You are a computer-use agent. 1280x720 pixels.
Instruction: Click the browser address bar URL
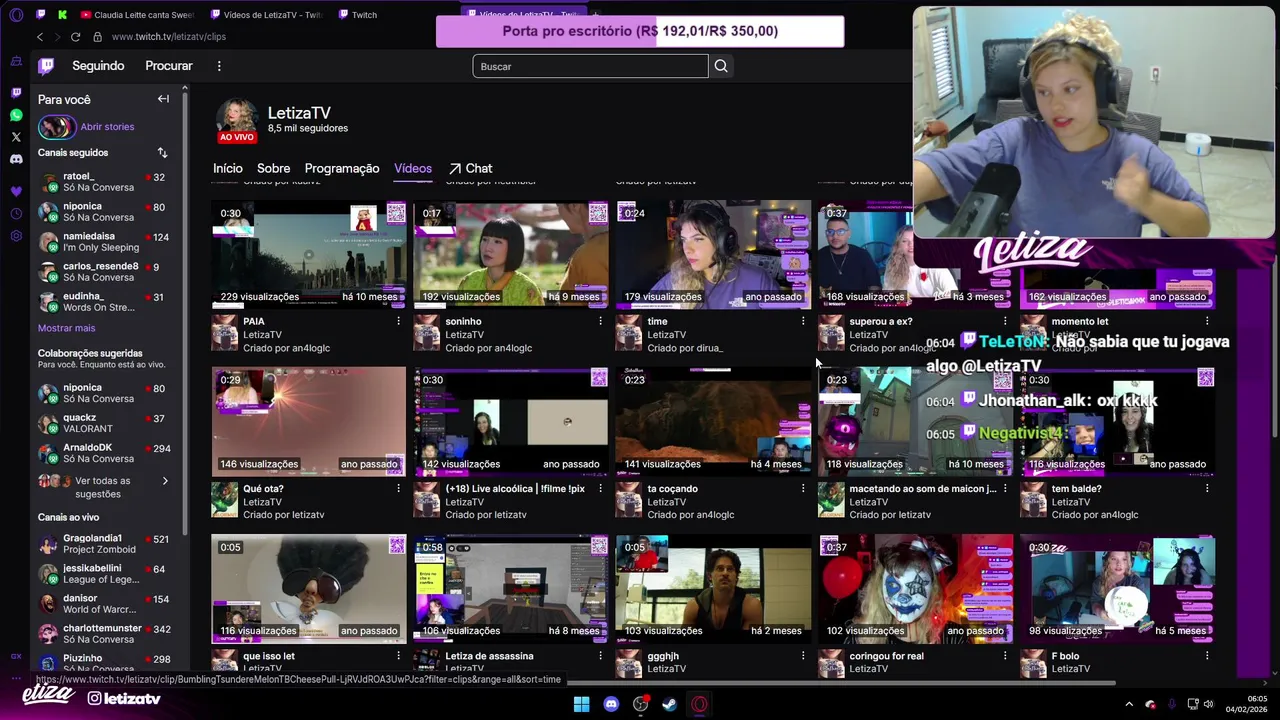pos(169,37)
